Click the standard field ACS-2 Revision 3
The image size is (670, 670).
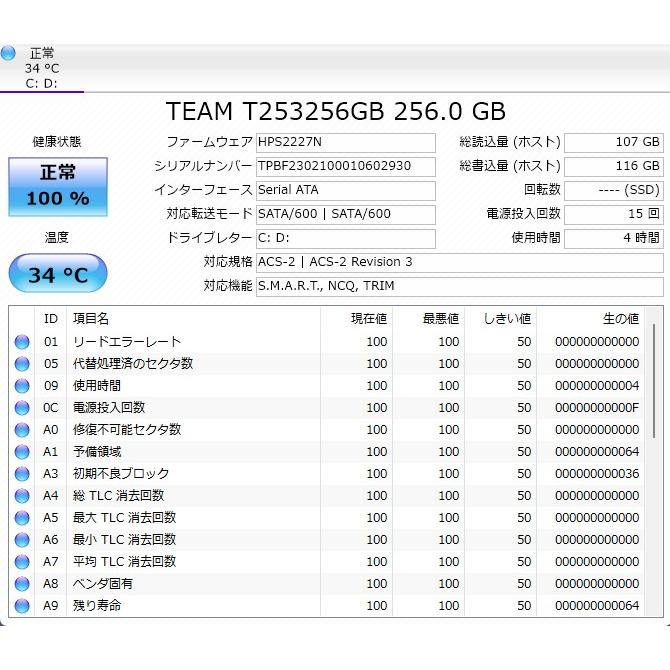[460, 262]
